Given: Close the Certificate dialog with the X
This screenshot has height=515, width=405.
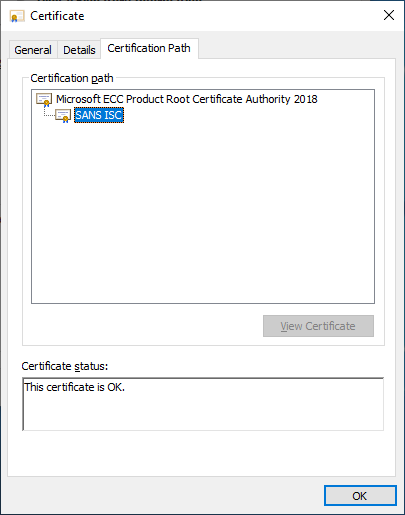Looking at the screenshot, I should tap(389, 15).
